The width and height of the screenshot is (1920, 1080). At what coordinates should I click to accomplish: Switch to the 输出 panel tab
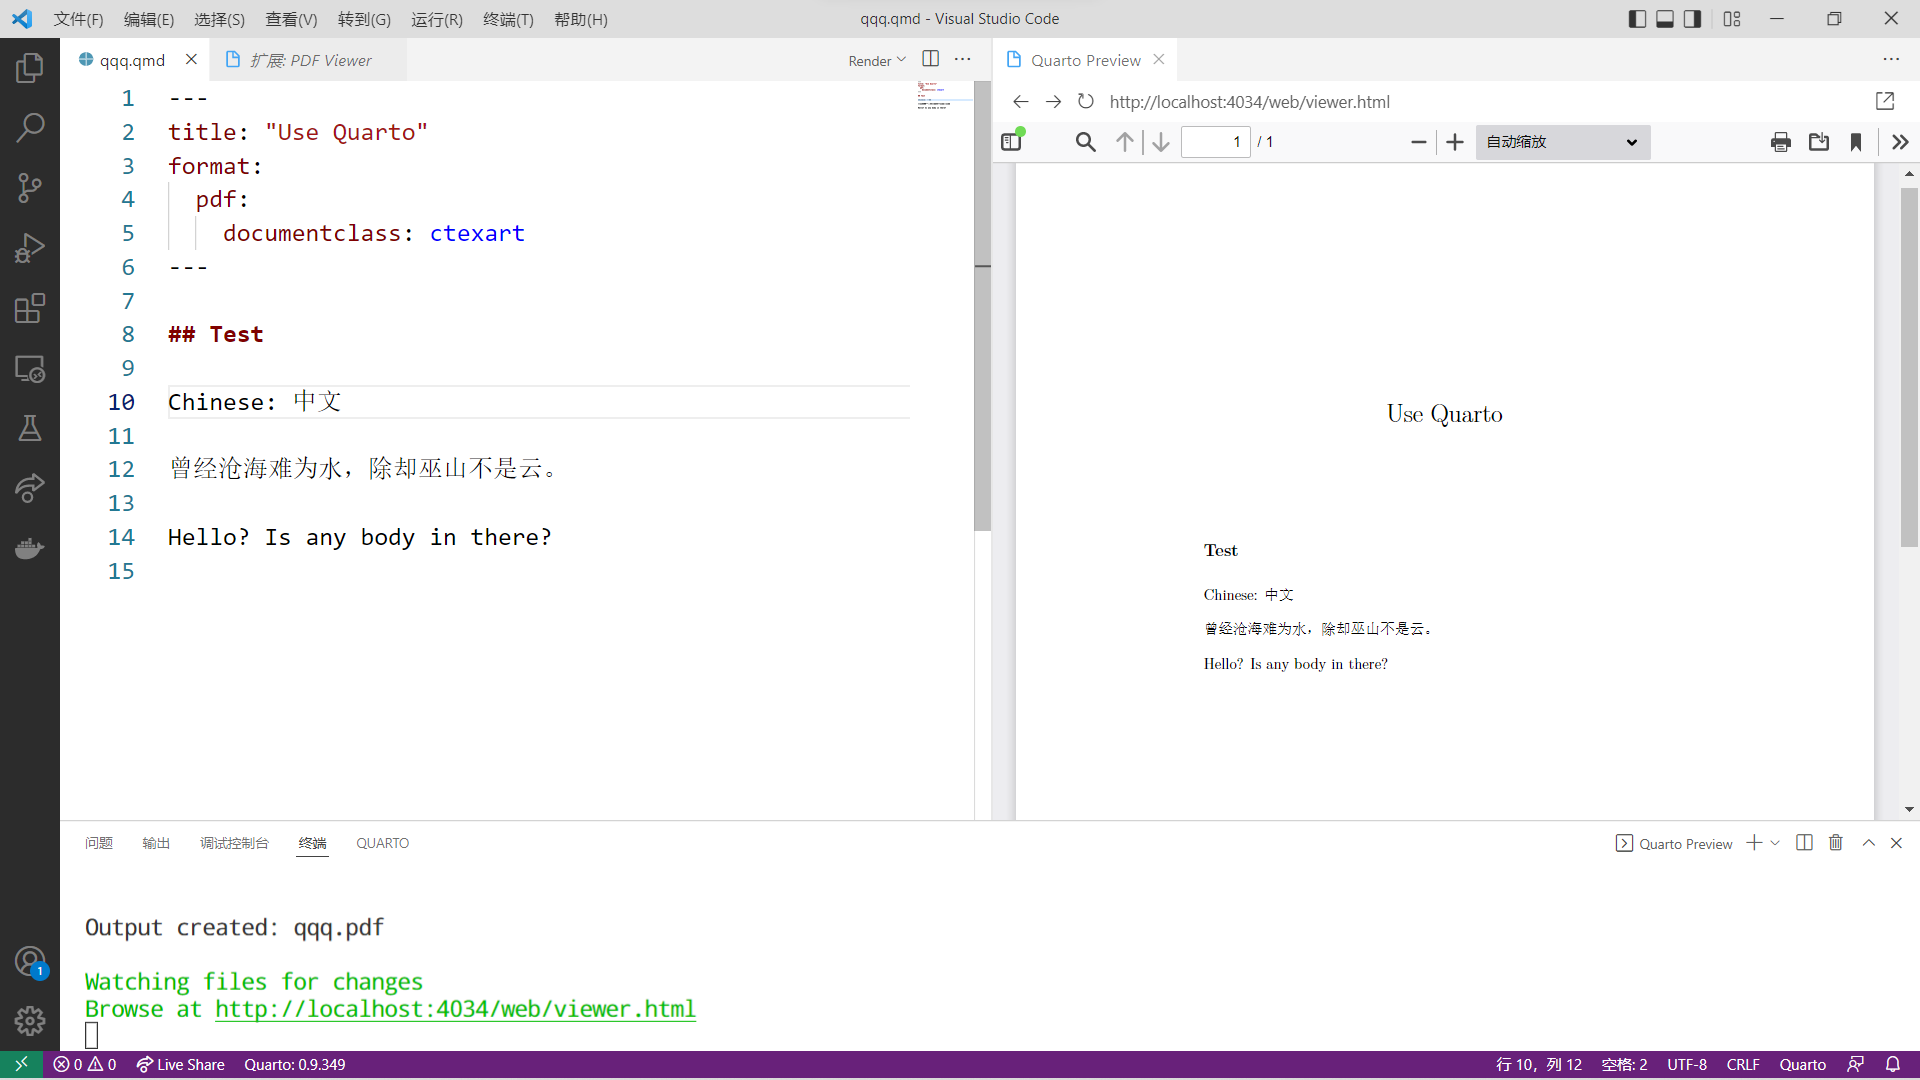point(156,843)
